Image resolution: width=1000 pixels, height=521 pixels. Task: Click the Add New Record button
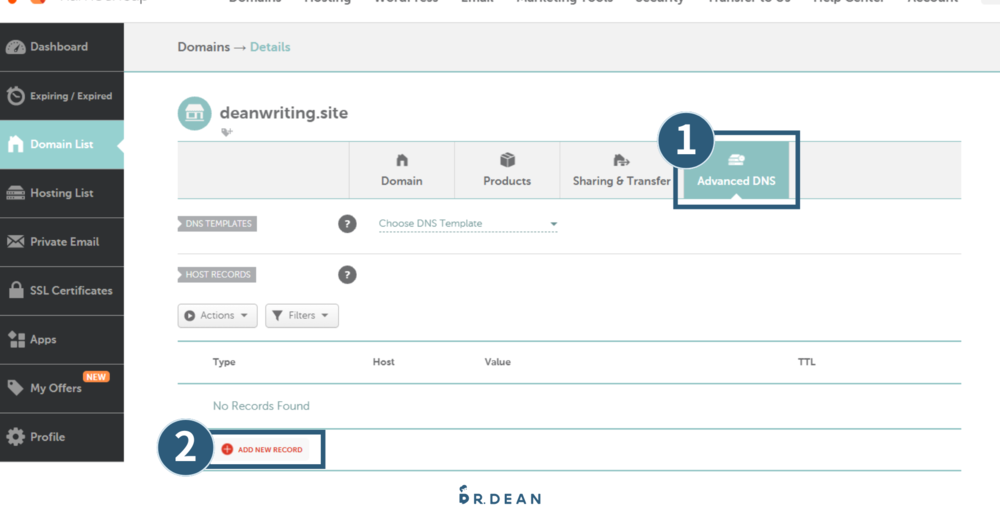coord(262,450)
